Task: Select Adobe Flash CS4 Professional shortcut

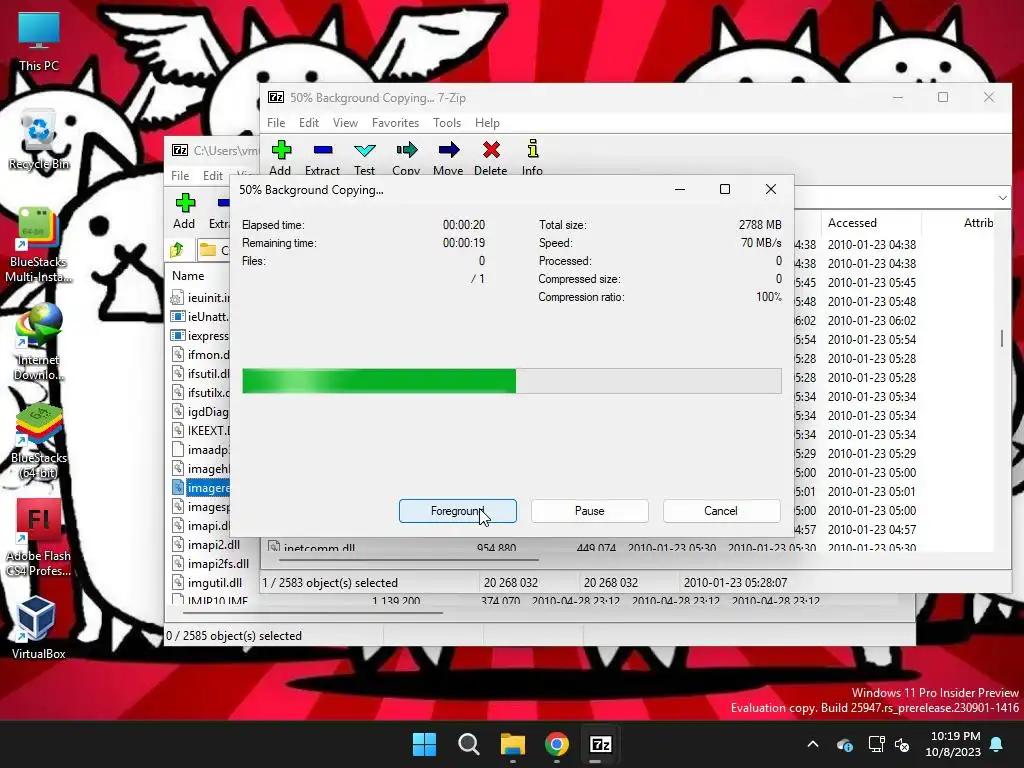Action: [39, 538]
